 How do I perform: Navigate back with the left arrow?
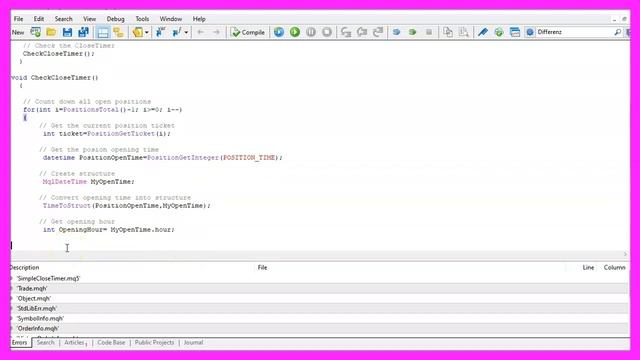[200, 32]
